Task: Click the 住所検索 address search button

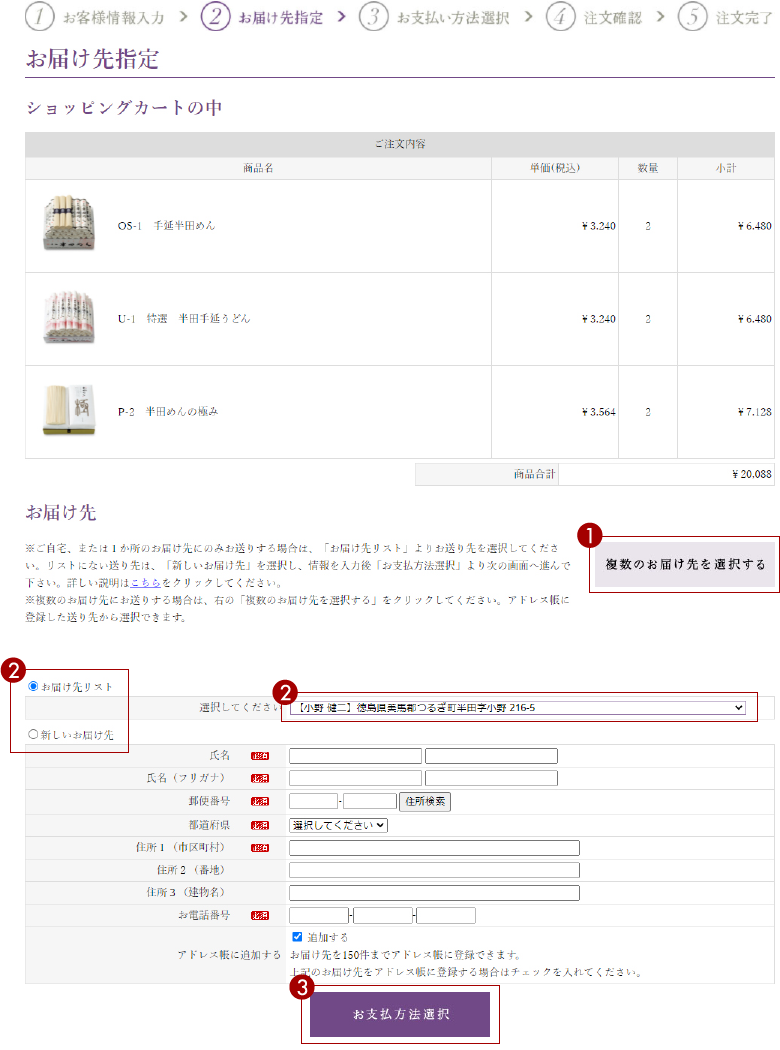Action: pyautogui.click(x=425, y=801)
